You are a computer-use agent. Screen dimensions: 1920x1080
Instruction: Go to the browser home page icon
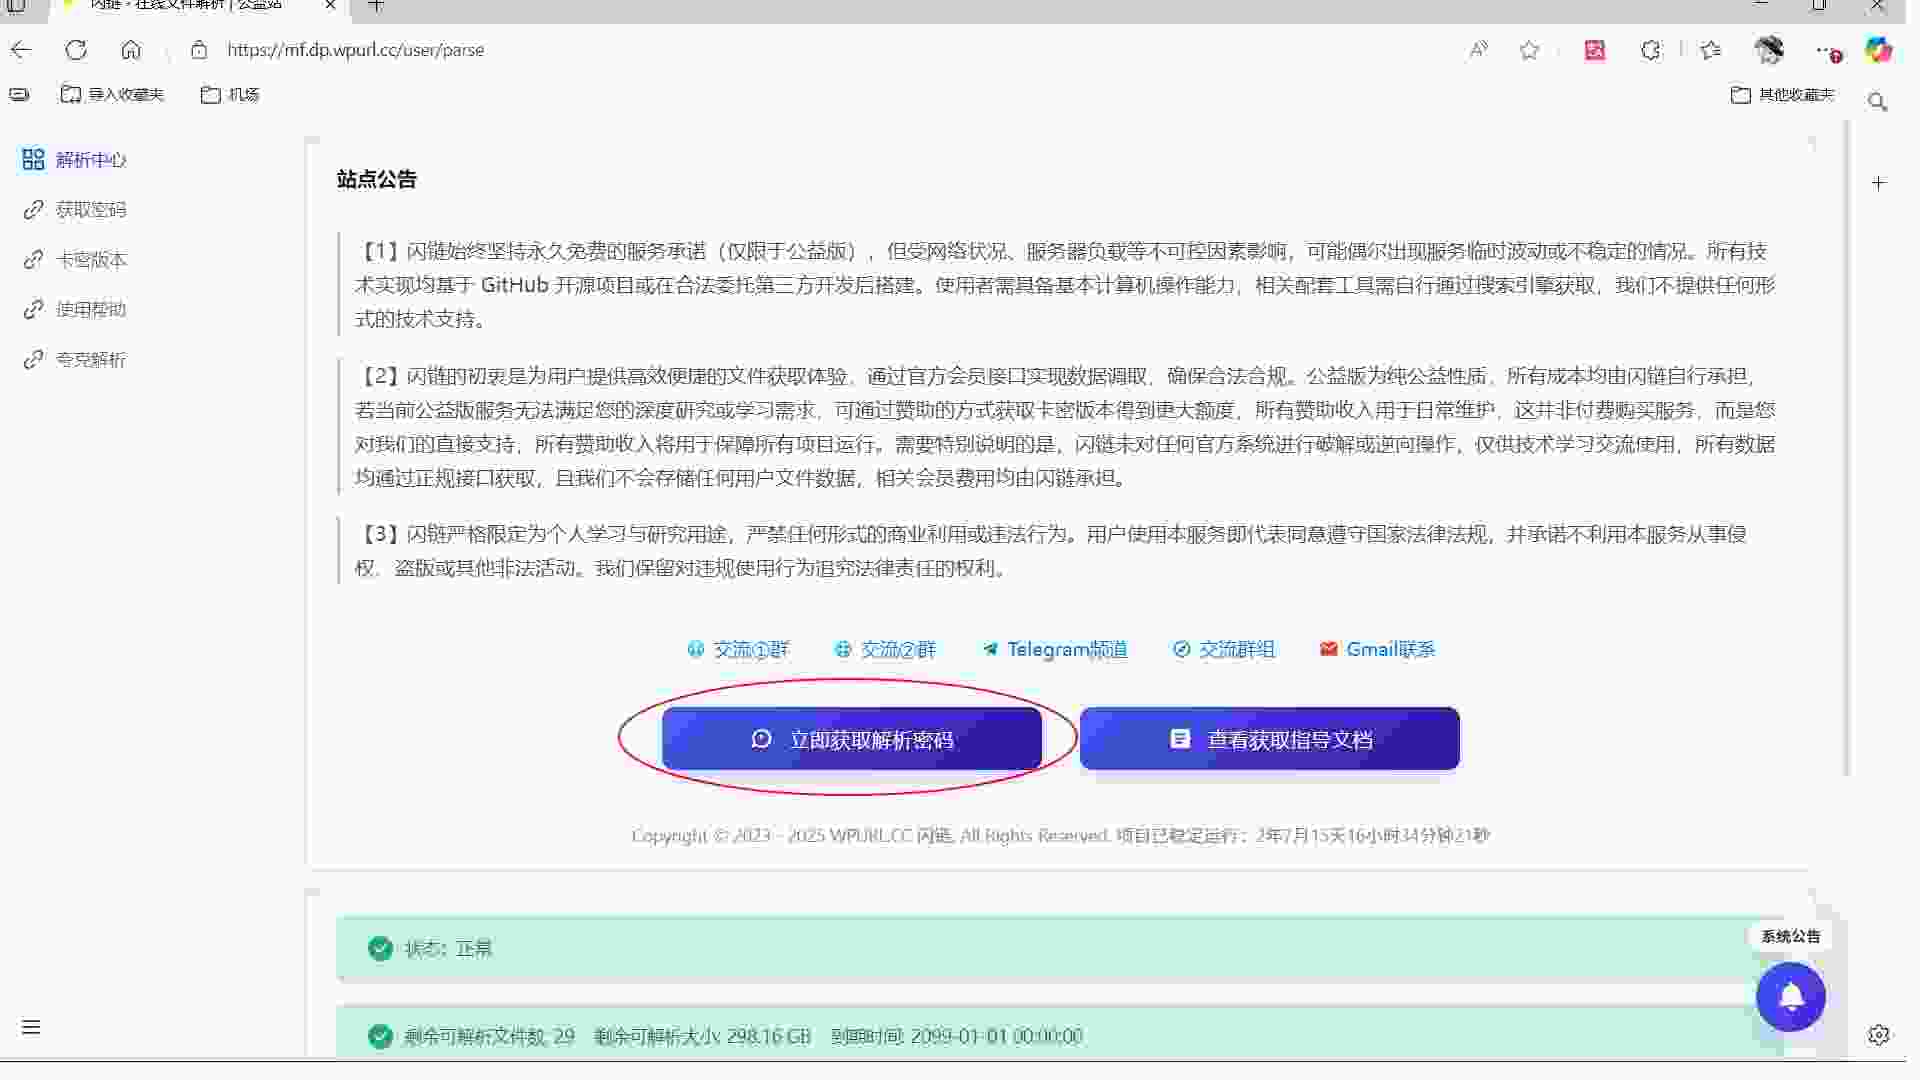tap(131, 50)
